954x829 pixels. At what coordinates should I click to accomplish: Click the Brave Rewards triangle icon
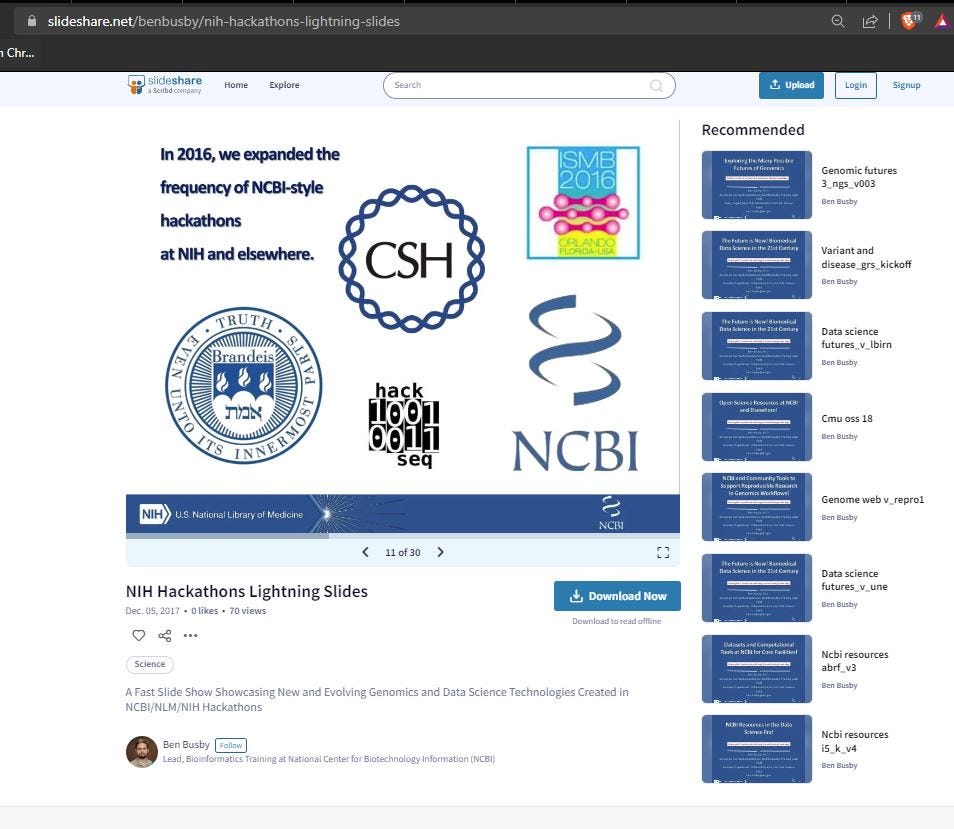943,22
